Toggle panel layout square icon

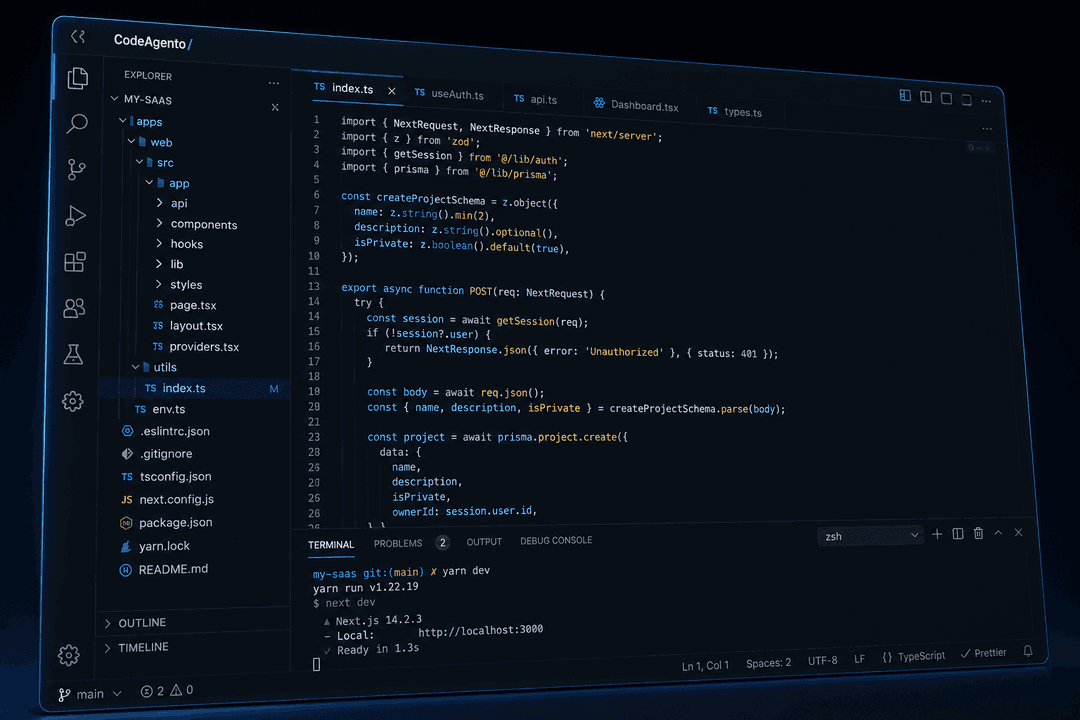tap(946, 99)
